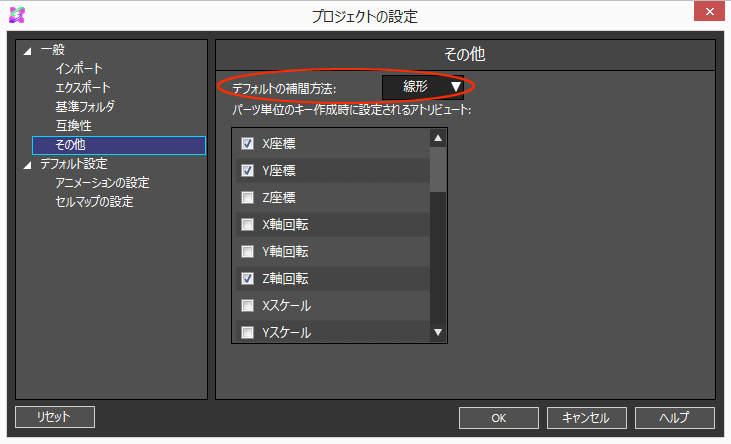Collapse the デフォルト設定 tree section
731x444 pixels.
pos(28,165)
